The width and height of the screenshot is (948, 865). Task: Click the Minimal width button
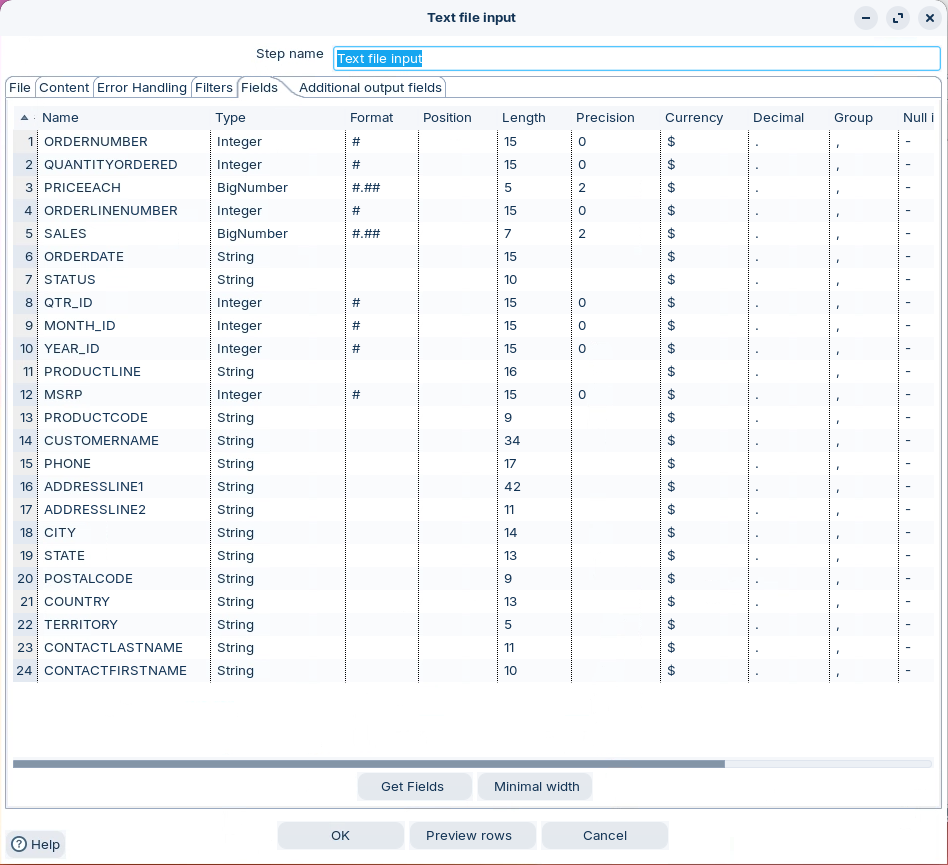pyautogui.click(x=536, y=787)
